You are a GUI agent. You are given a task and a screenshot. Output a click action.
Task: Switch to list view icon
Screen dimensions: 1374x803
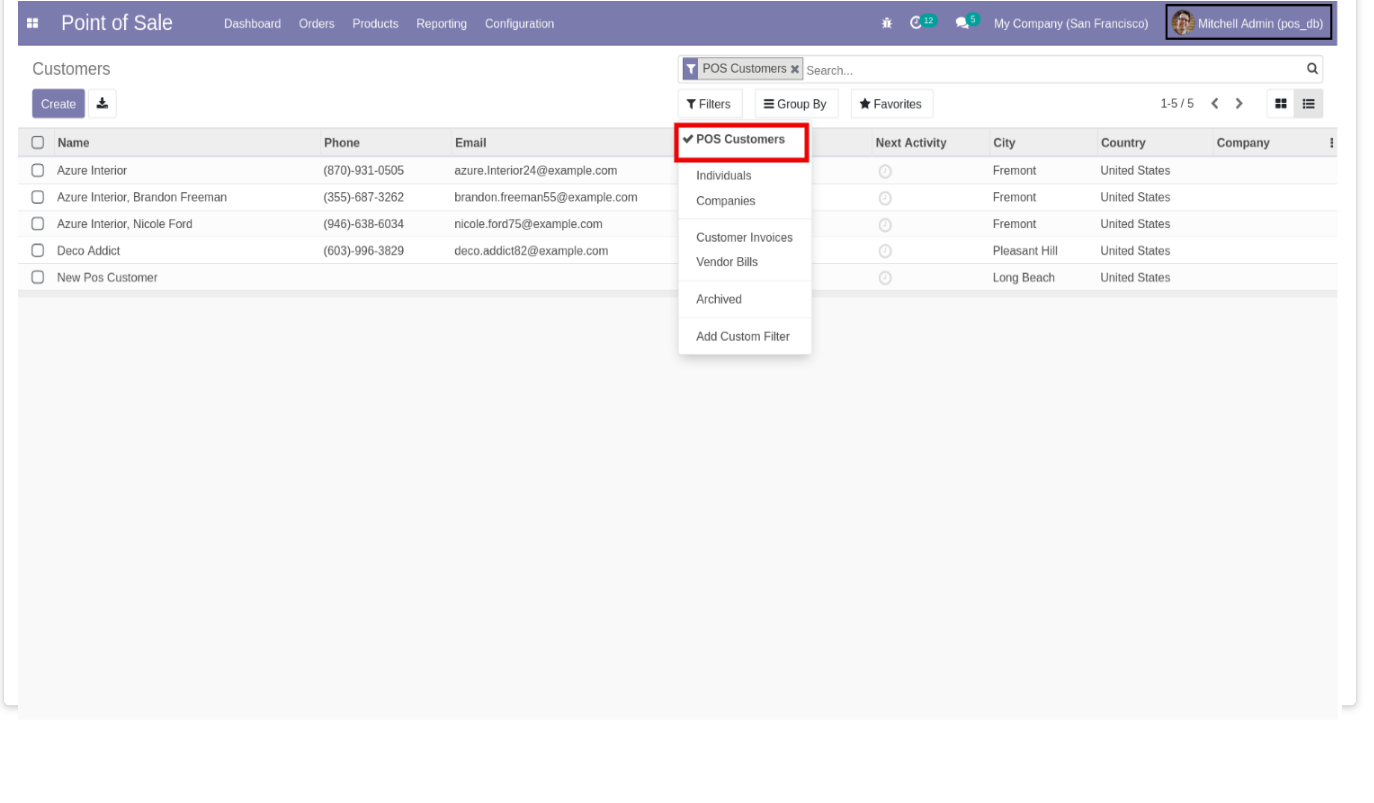[1308, 103]
